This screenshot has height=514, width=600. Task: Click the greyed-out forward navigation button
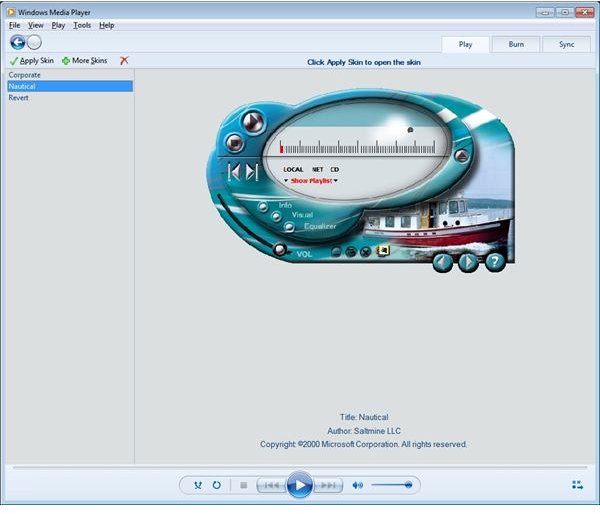coord(34,42)
